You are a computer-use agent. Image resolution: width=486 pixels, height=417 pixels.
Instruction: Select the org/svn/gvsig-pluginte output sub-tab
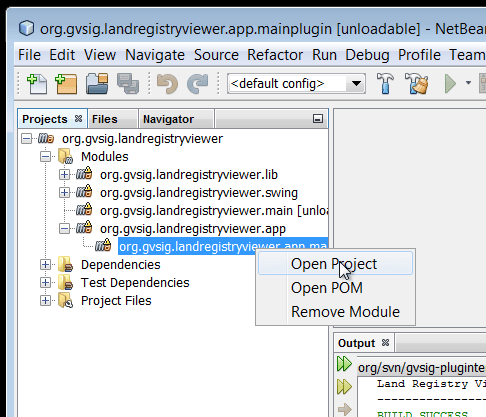click(421, 368)
